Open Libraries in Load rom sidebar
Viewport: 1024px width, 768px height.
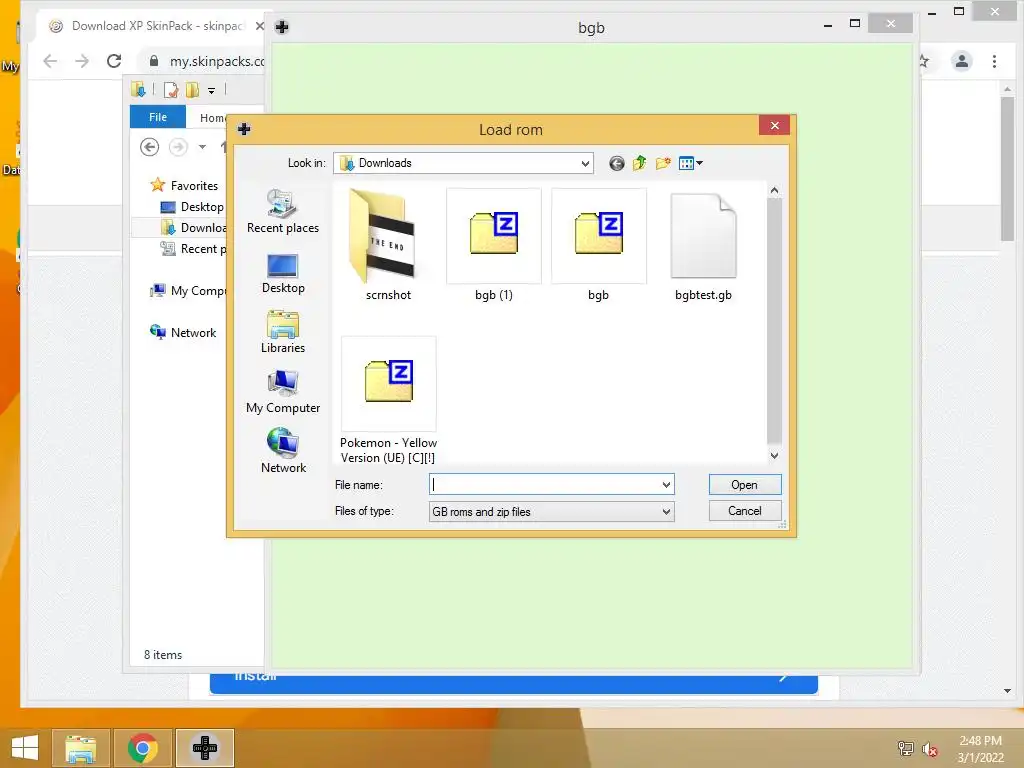(283, 332)
